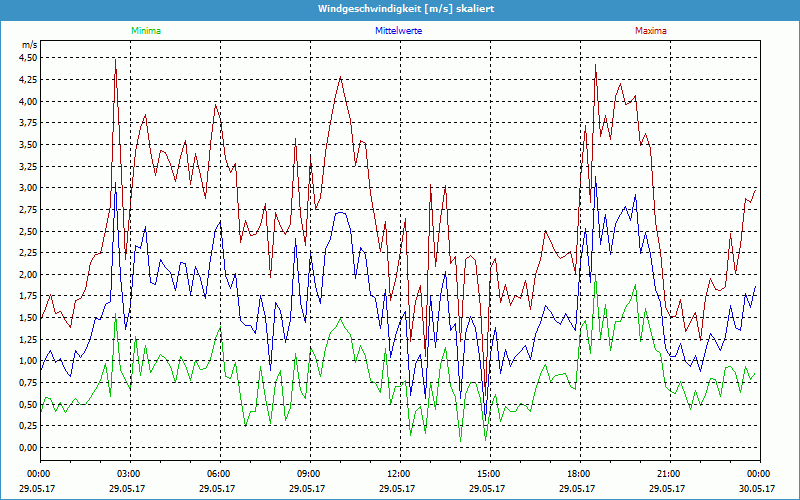Click the 03:00 time axis label
This screenshot has height=500, width=800.
coord(130,473)
